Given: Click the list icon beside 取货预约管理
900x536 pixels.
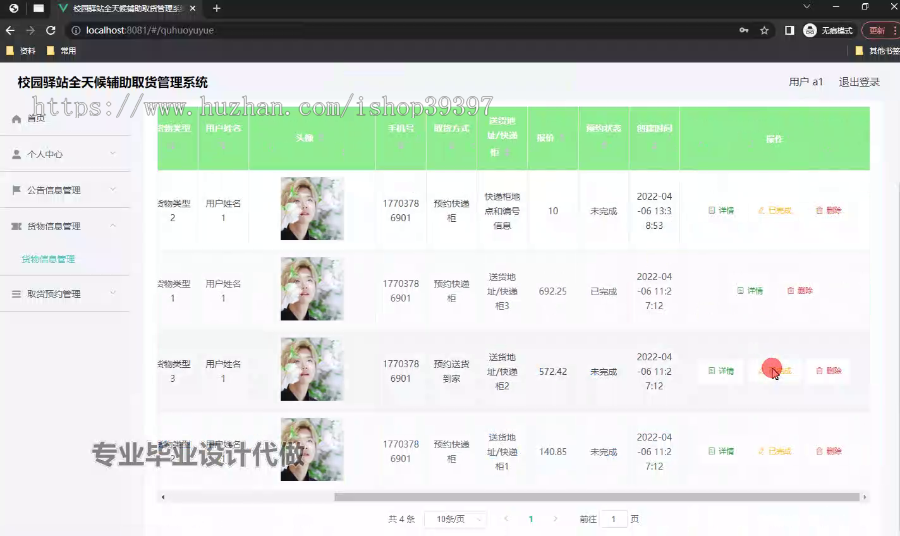Looking at the screenshot, I should (x=16, y=294).
